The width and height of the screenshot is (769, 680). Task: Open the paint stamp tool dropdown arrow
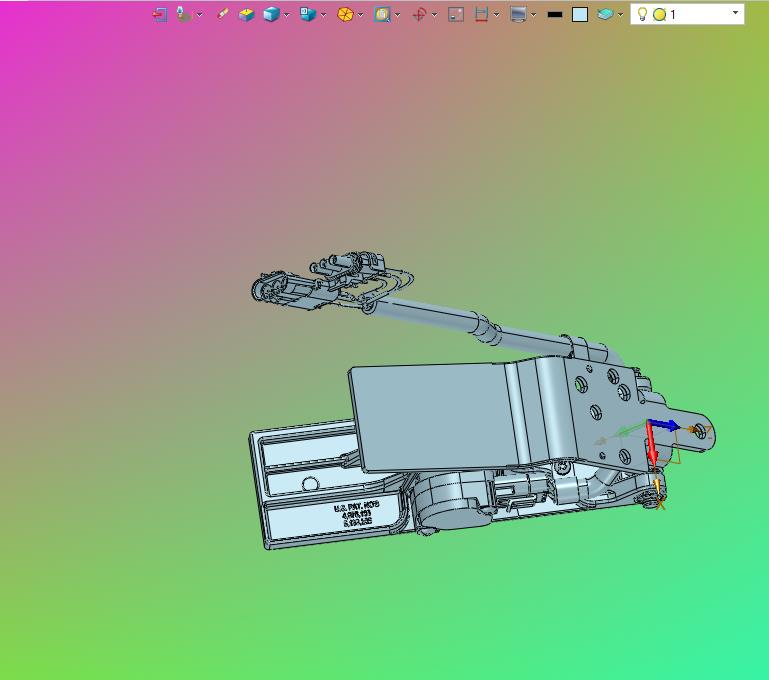(x=200, y=15)
